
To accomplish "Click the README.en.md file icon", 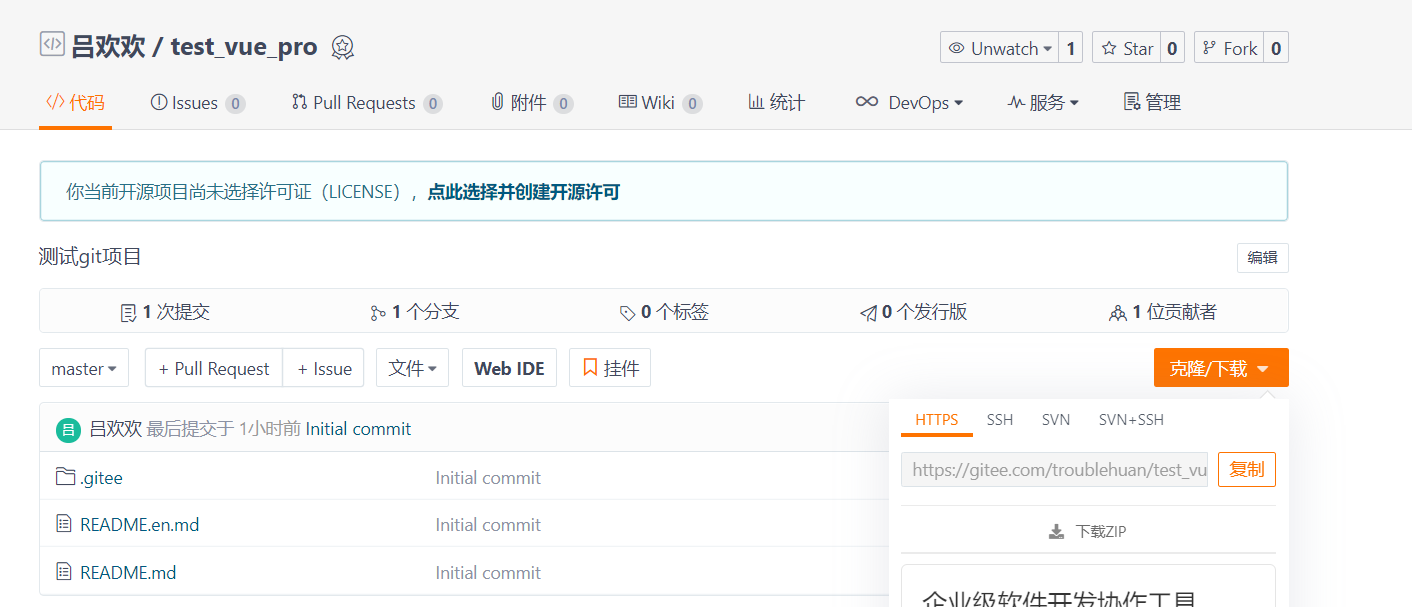I will (64, 524).
